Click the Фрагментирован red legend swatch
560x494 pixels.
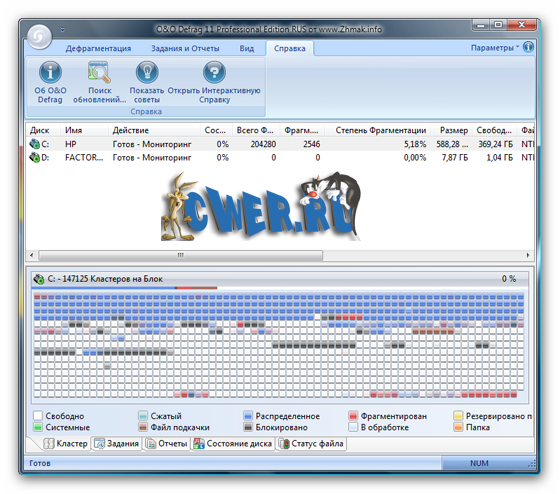pyautogui.click(x=353, y=416)
